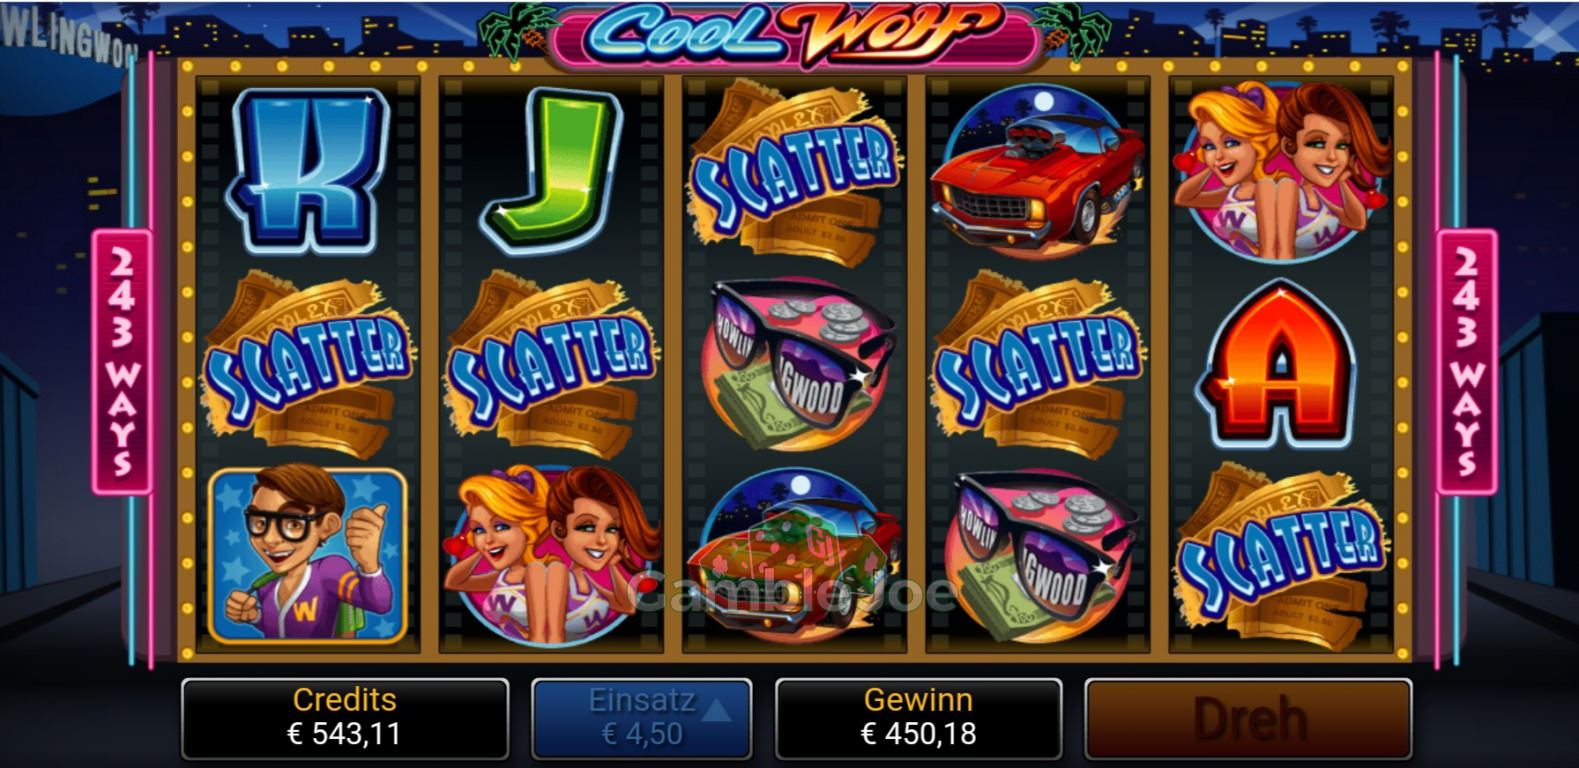Click the sunglasses symbol in the middle reel
This screenshot has width=1579, height=768.
point(796,364)
